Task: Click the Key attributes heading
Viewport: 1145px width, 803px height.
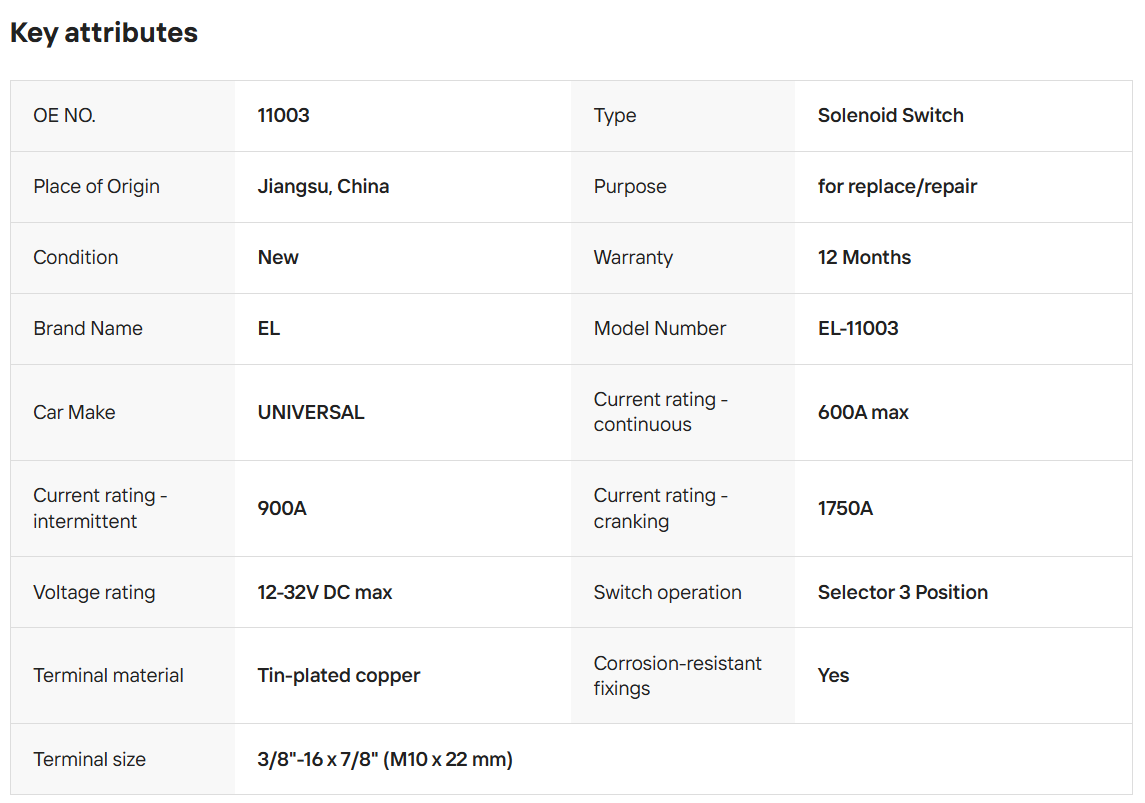Action: point(104,33)
